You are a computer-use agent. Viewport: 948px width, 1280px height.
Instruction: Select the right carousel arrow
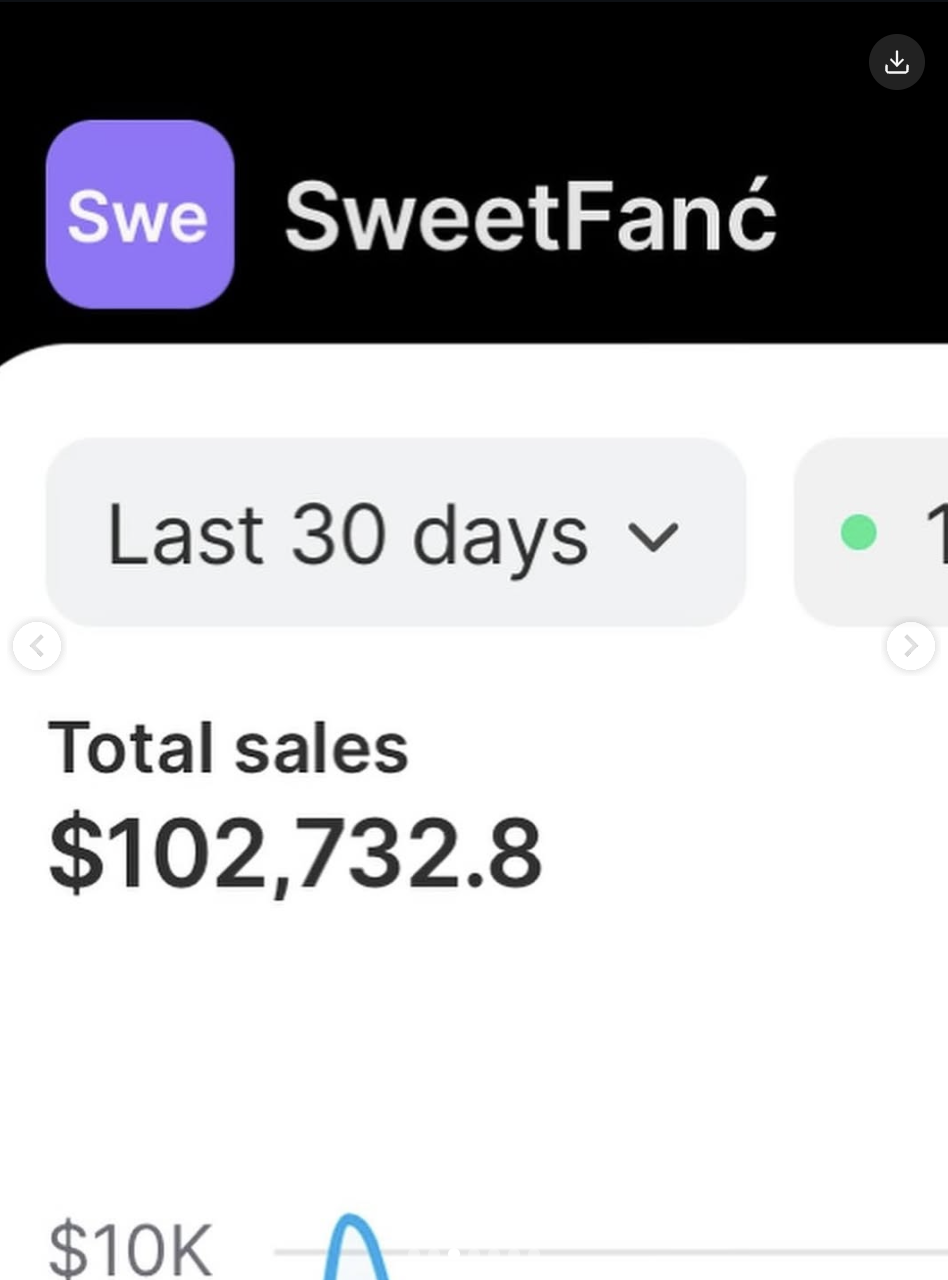(910, 646)
